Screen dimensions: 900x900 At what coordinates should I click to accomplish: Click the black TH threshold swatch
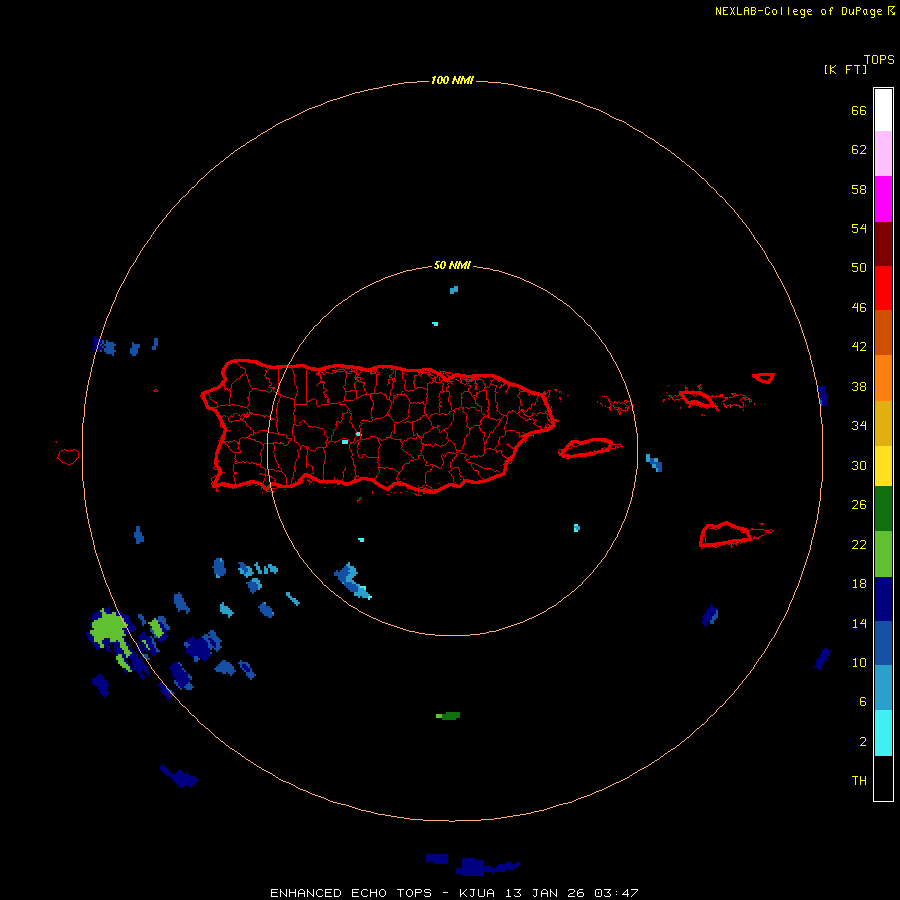(x=883, y=778)
